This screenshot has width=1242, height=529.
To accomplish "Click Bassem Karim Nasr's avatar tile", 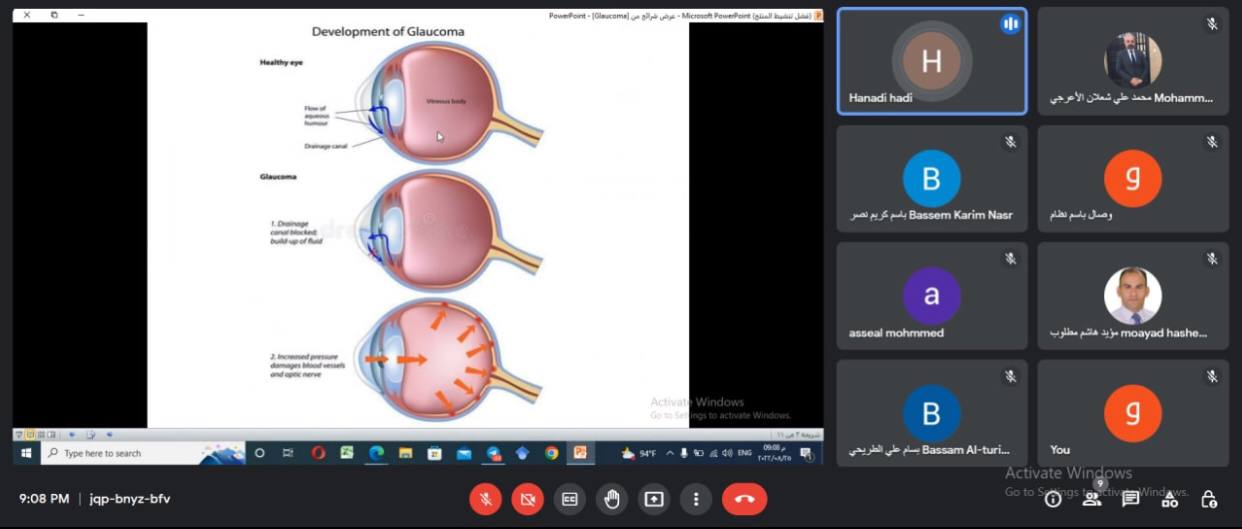I will point(931,179).
